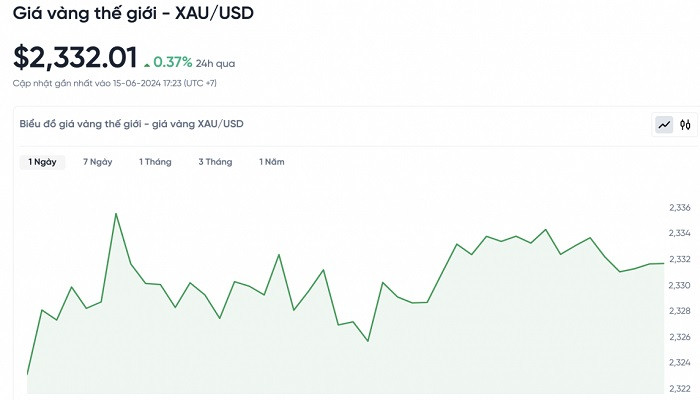Select the 7 Ngày time range
700x400 pixels.
[98, 162]
